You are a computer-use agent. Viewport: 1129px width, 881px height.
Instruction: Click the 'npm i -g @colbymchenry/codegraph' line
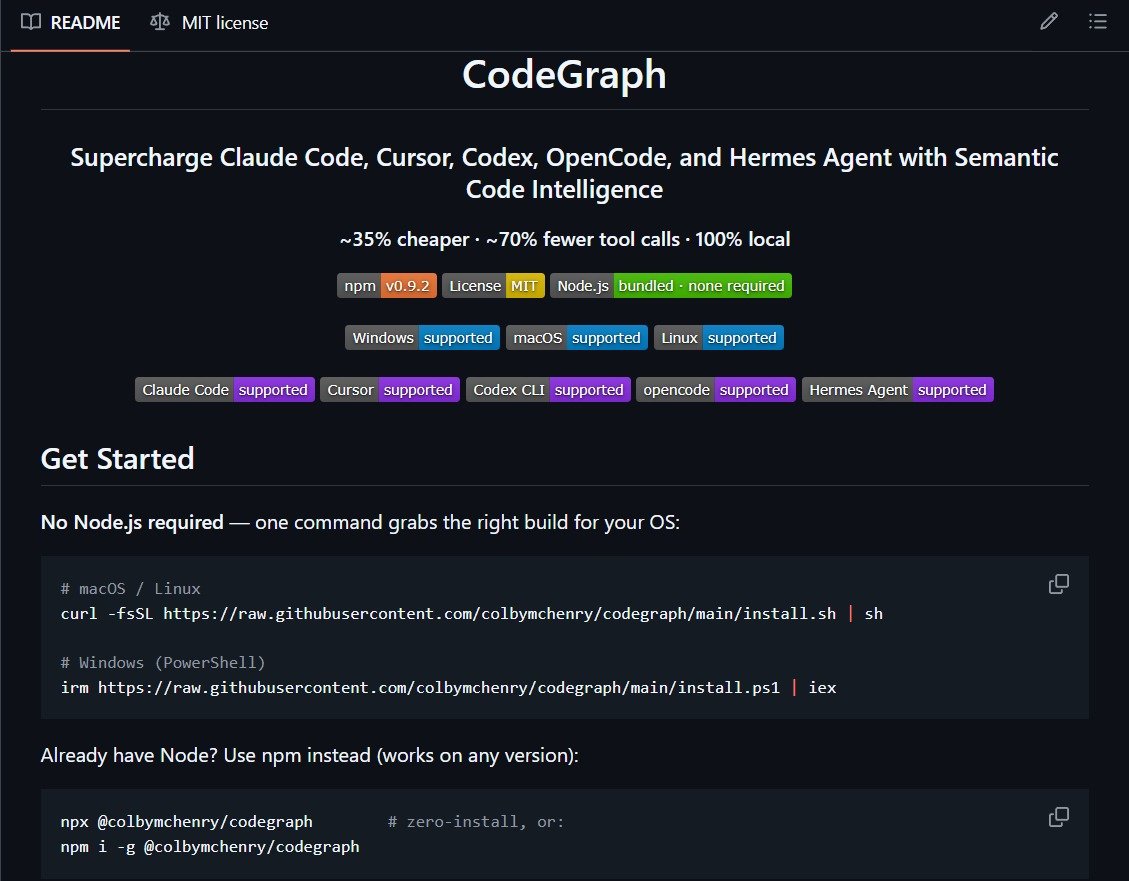point(210,846)
